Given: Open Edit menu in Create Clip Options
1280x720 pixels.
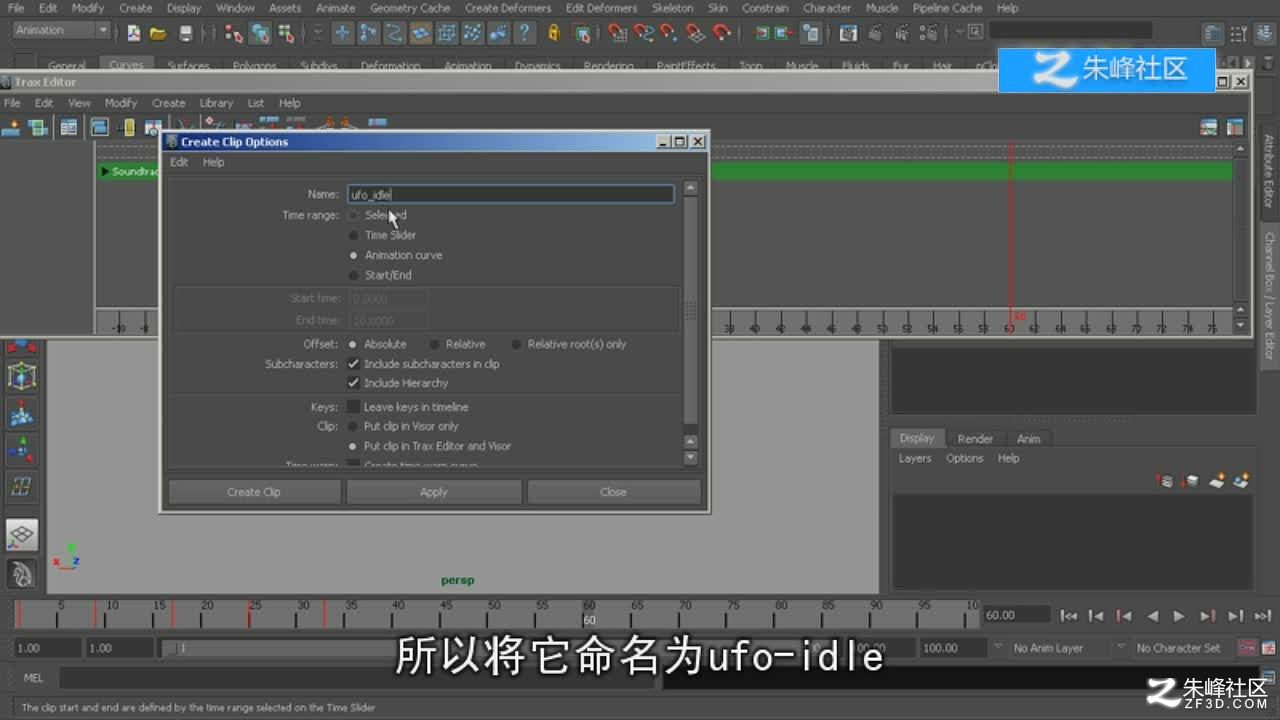Looking at the screenshot, I should pos(178,162).
